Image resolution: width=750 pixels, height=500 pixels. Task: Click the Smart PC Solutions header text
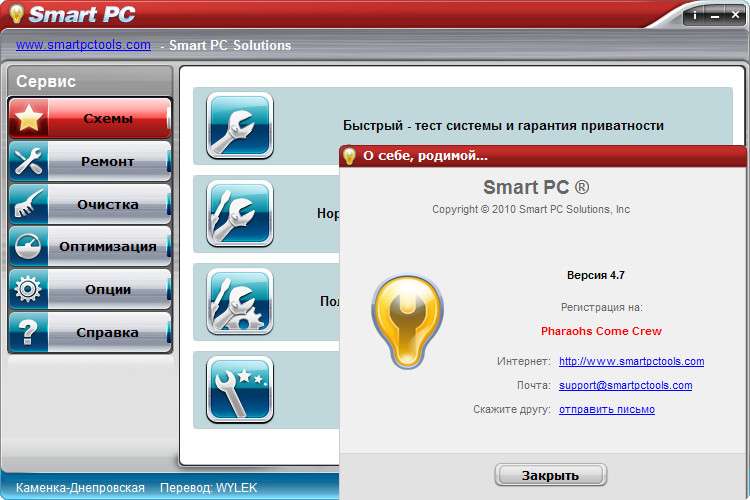tap(230, 45)
